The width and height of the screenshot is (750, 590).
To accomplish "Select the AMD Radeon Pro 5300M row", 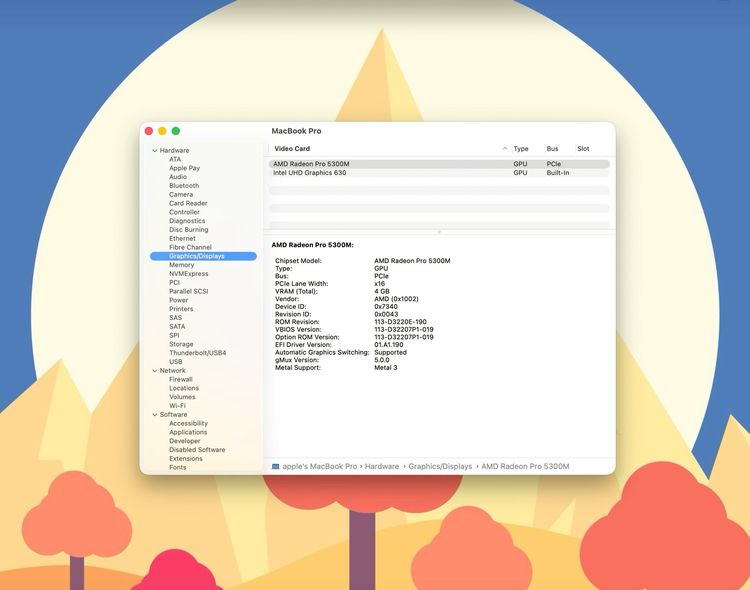I will pyautogui.click(x=312, y=164).
